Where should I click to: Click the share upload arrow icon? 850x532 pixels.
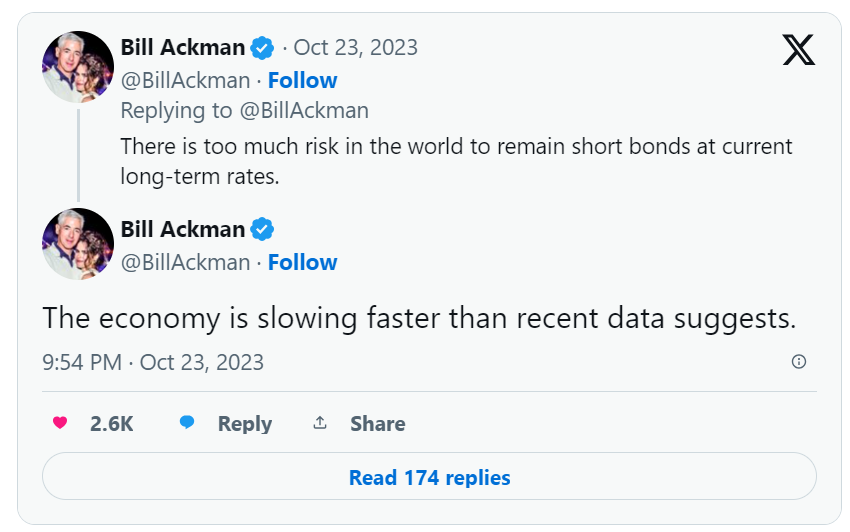pos(320,423)
